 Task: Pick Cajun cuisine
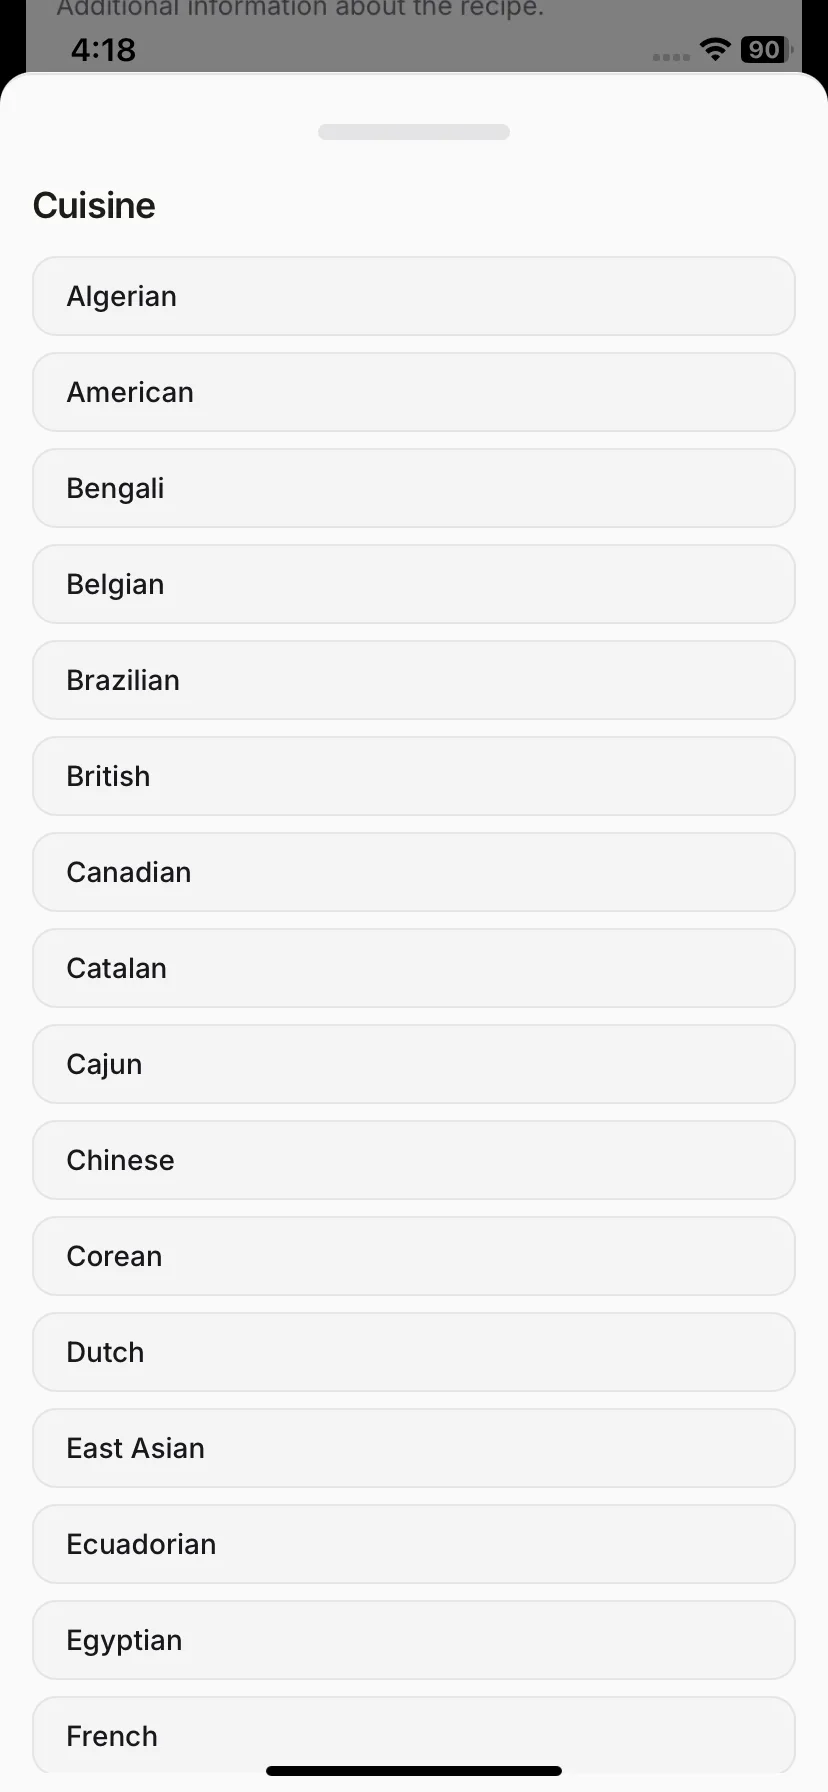tap(414, 1064)
